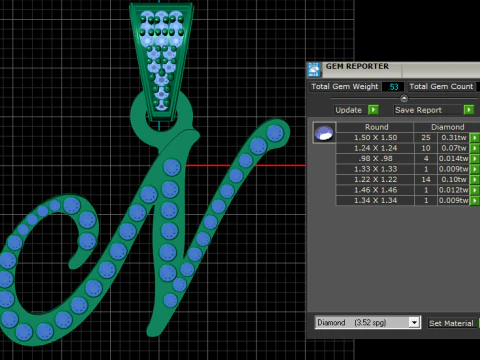This screenshot has height=360, width=480.
Task: Select the top gem on the N pendant
Action: click(x=275, y=133)
